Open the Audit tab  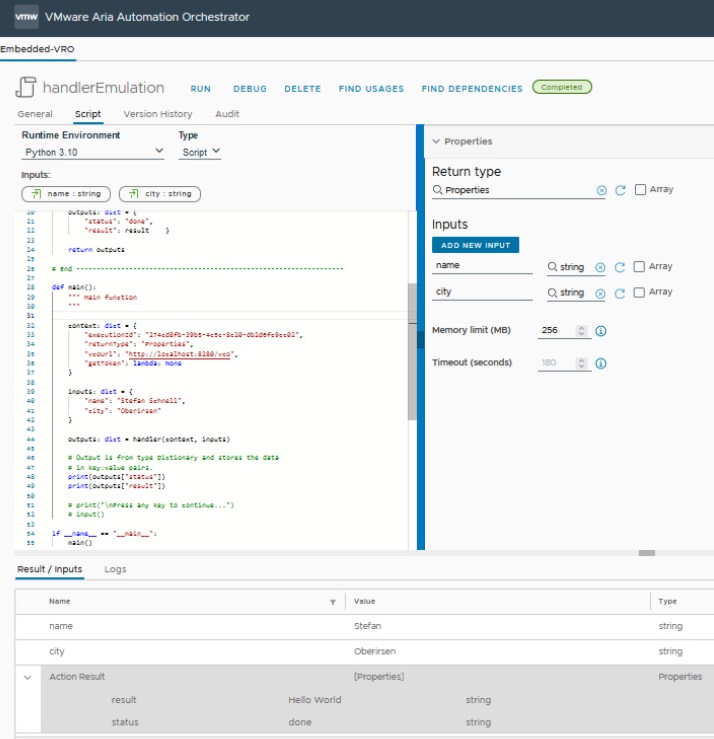tap(227, 114)
